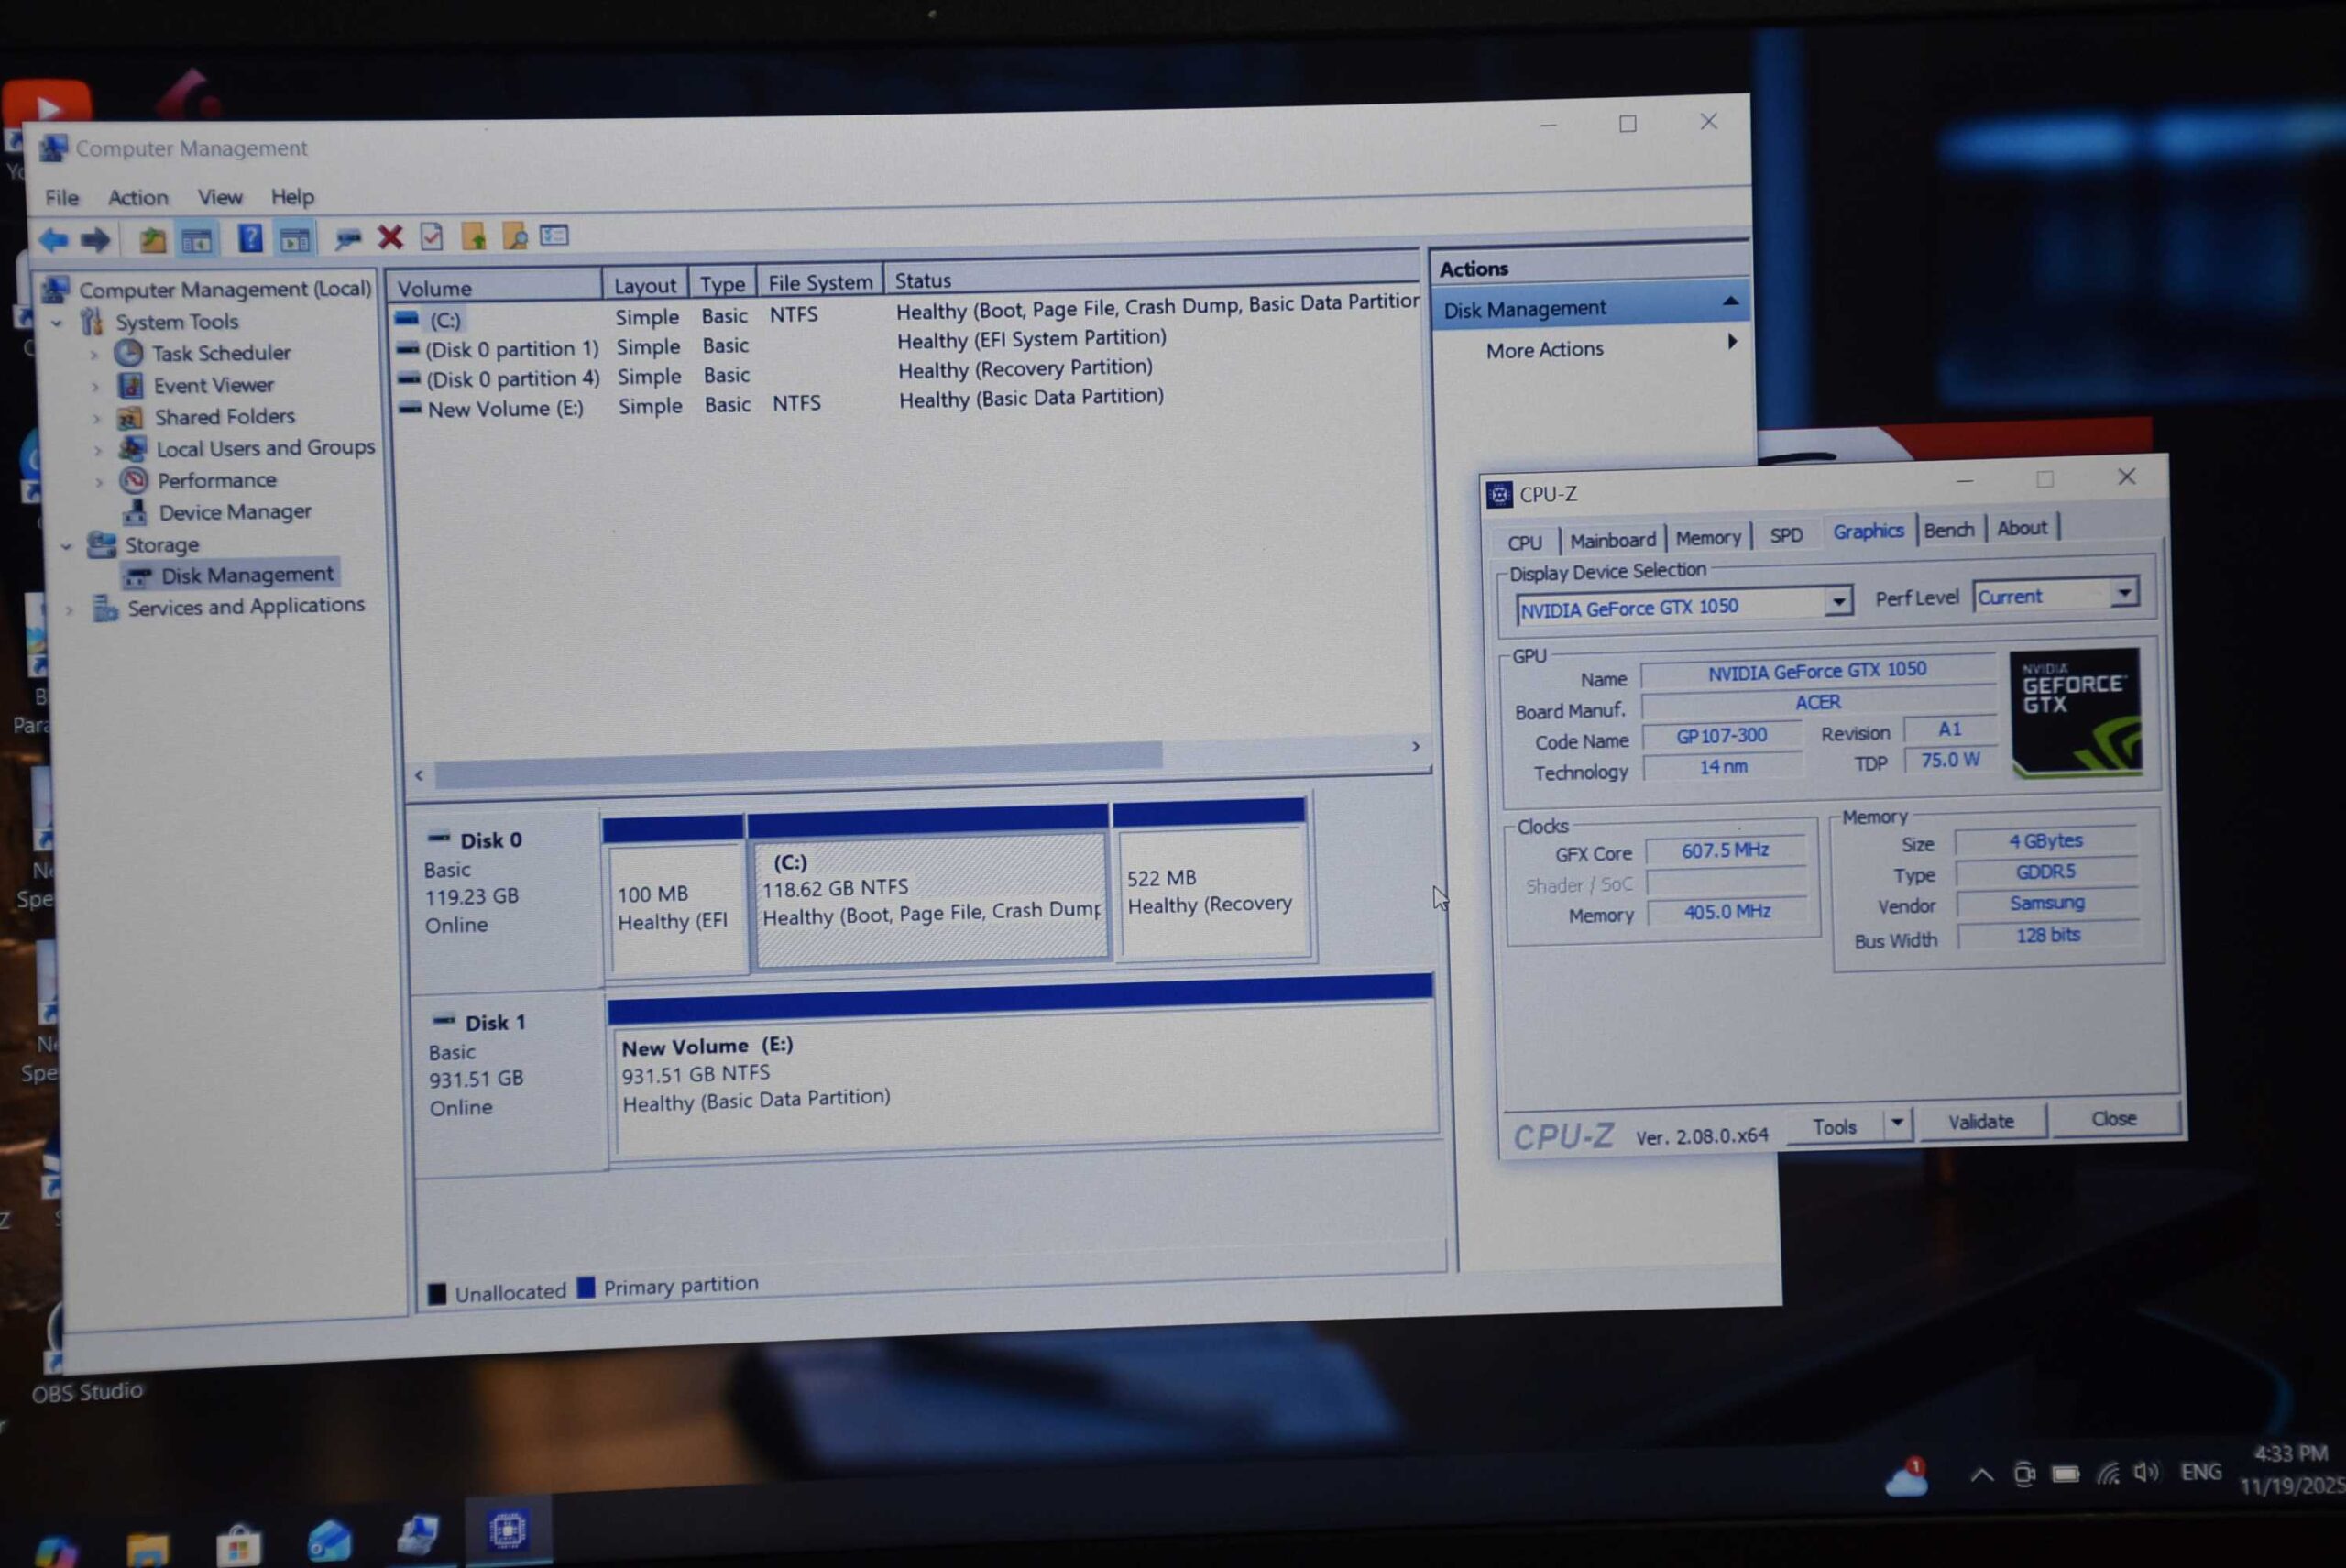Open Device Manager in the tree

pyautogui.click(x=234, y=512)
